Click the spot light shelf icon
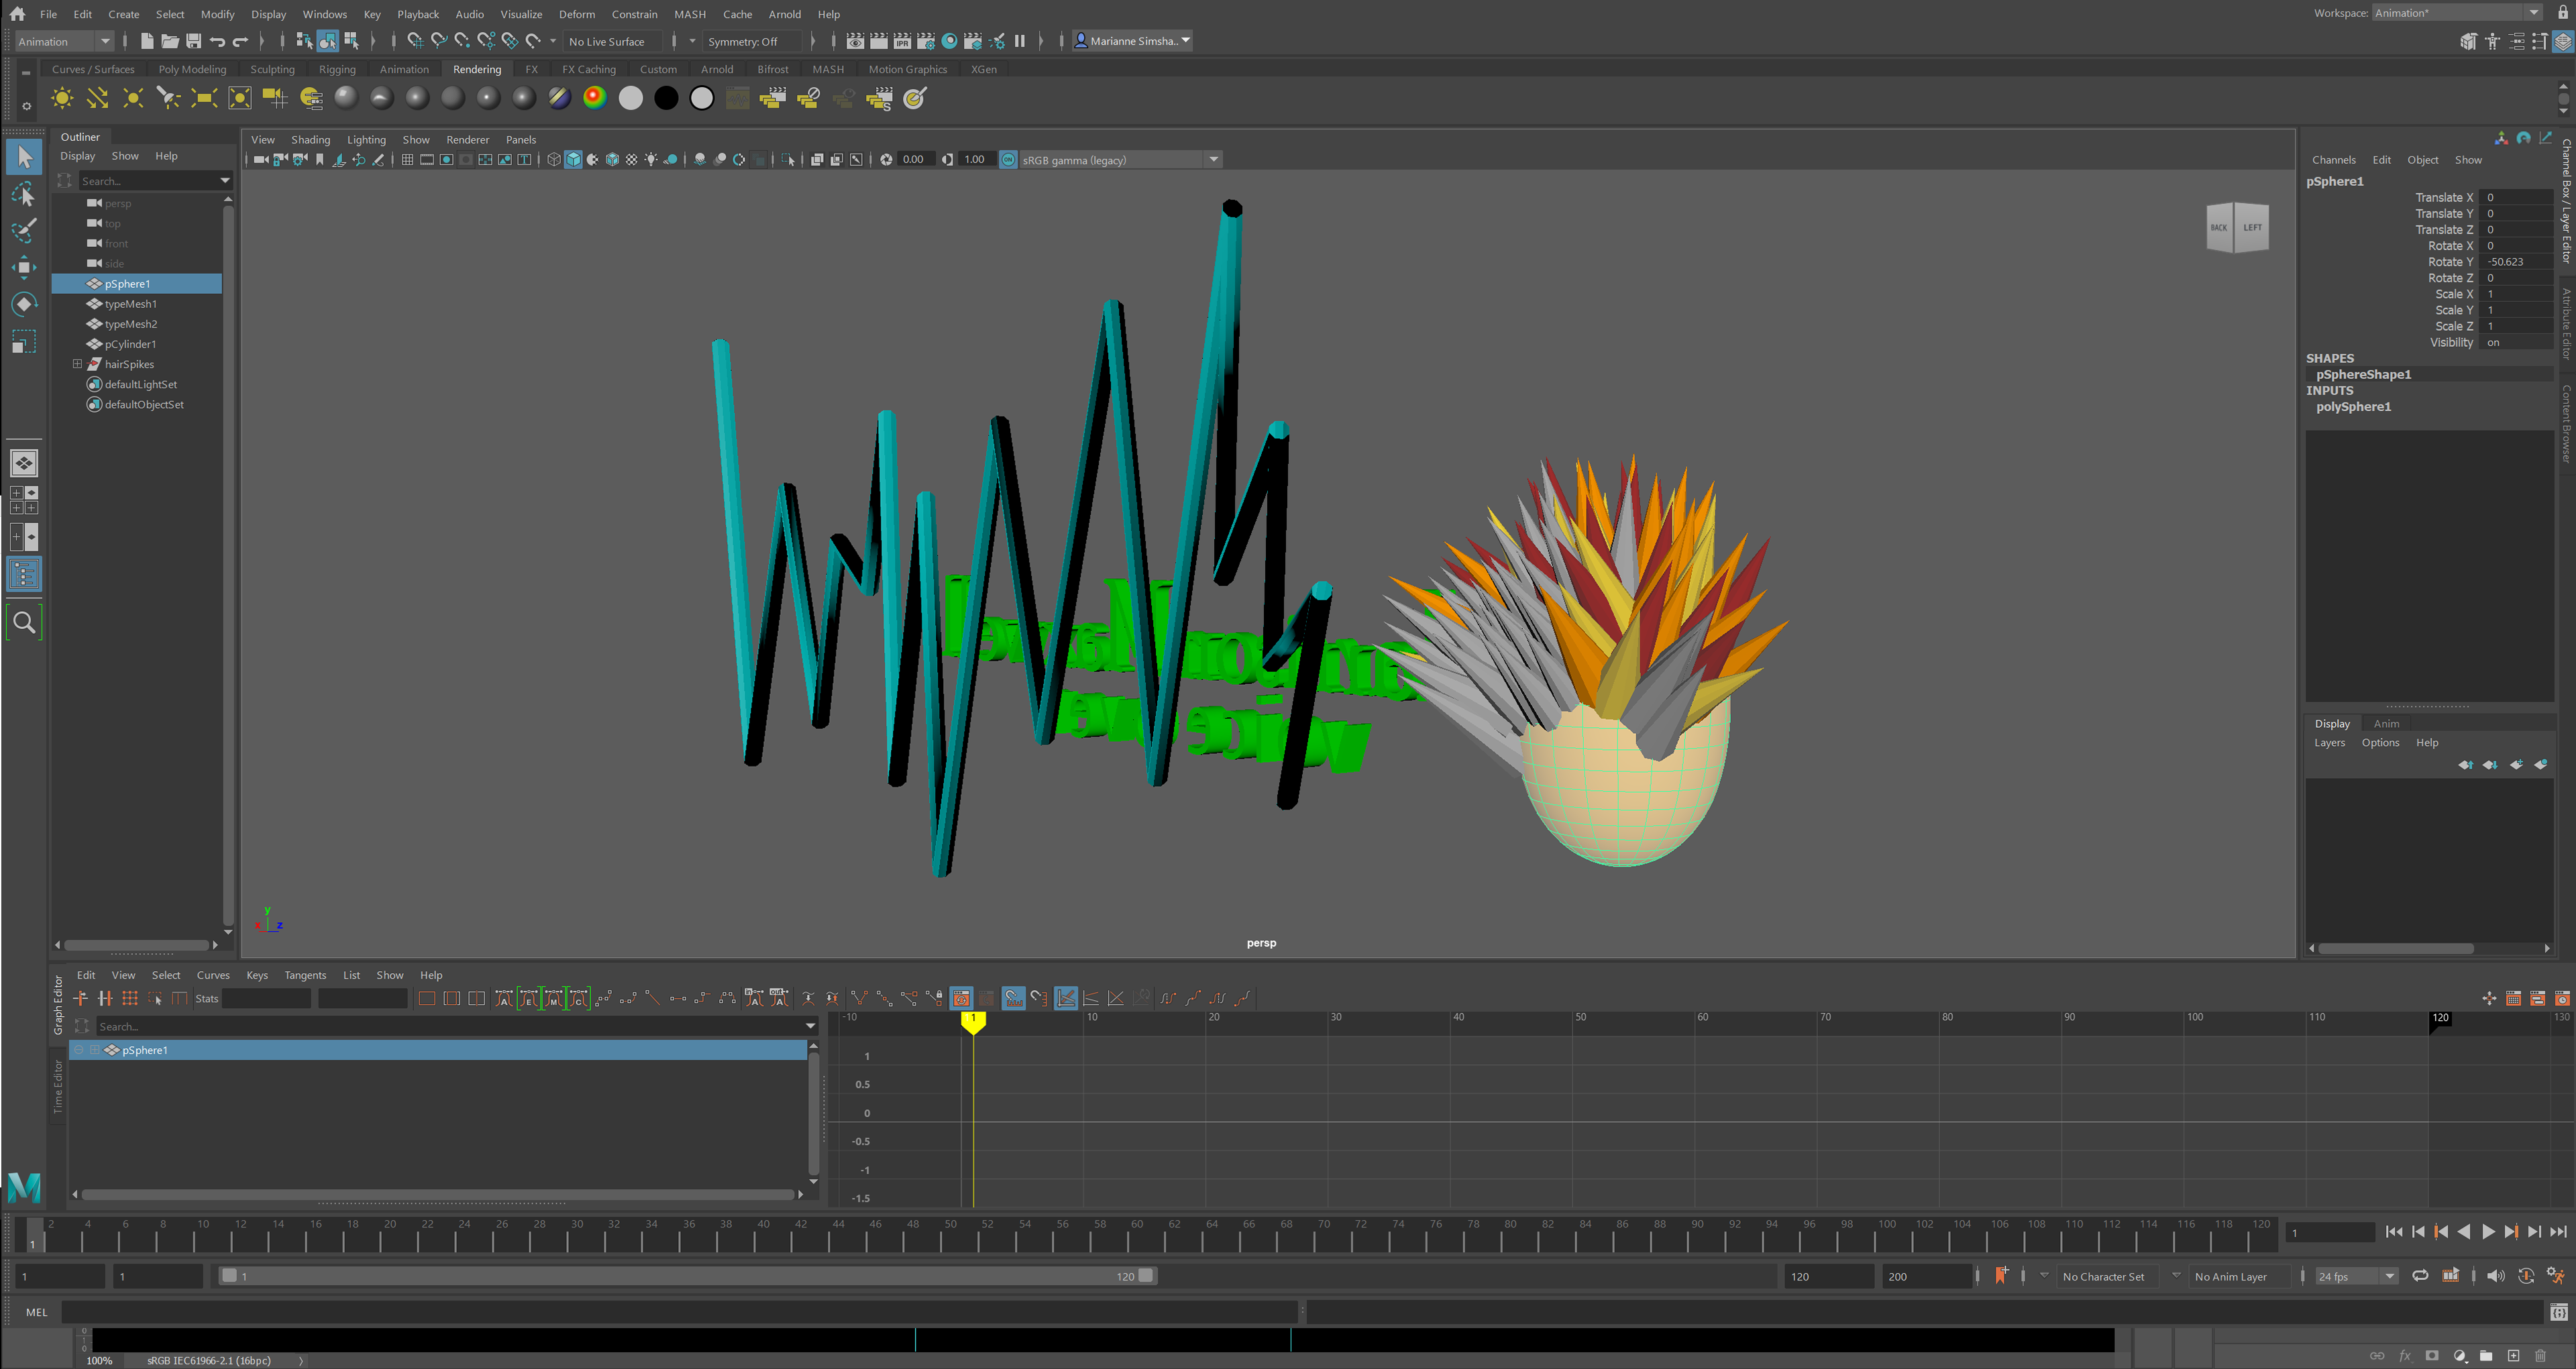The height and width of the screenshot is (1369, 2576). (168, 98)
